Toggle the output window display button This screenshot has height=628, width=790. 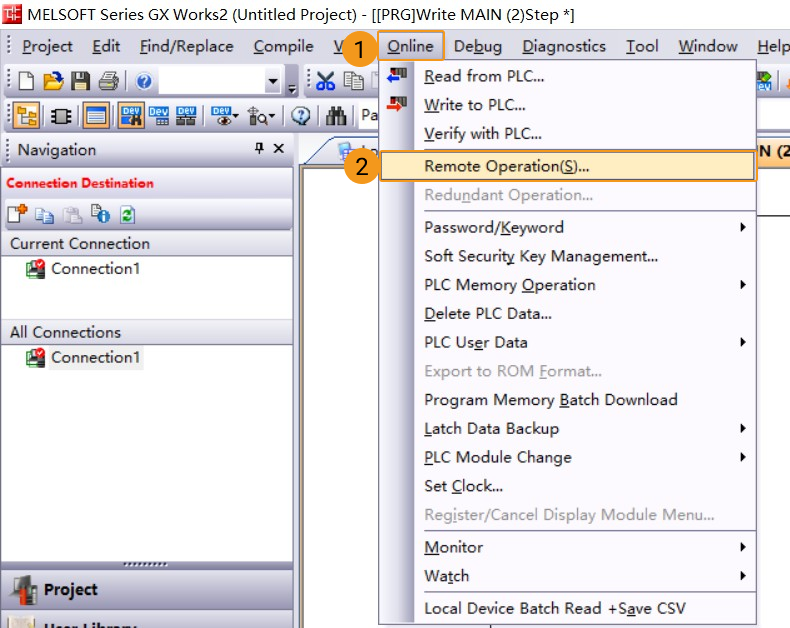click(x=96, y=116)
